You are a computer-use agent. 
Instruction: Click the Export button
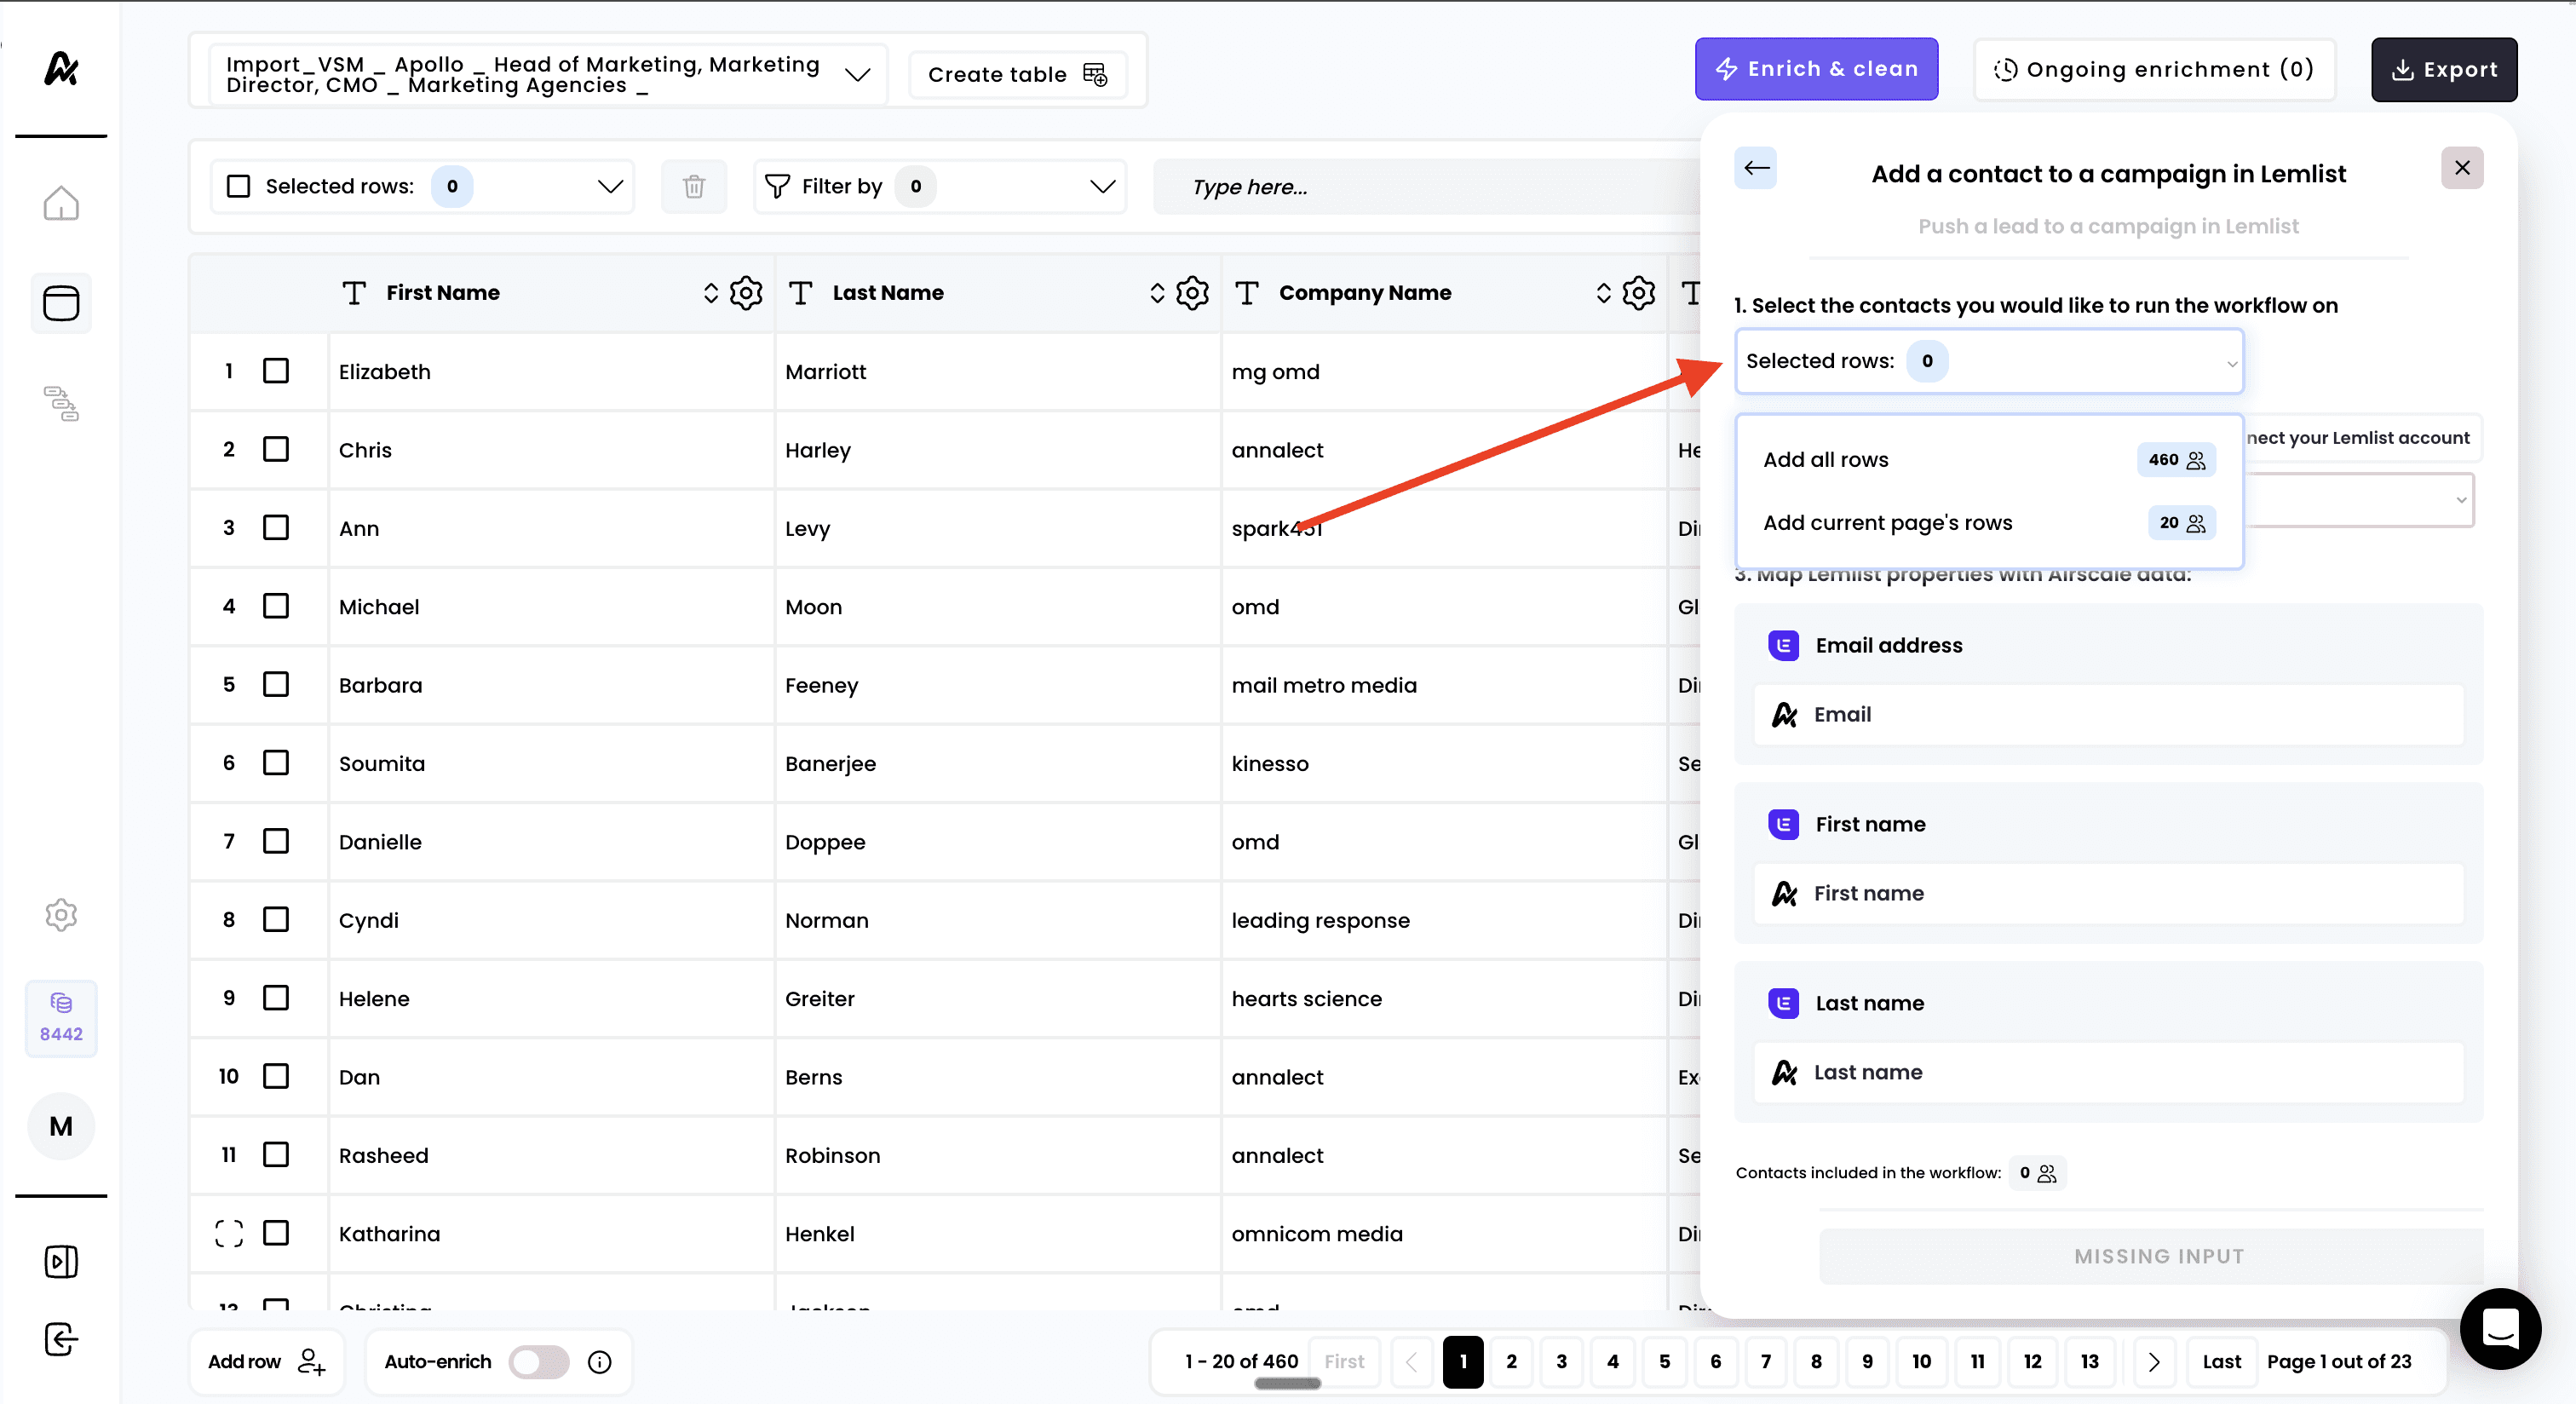coord(2443,70)
